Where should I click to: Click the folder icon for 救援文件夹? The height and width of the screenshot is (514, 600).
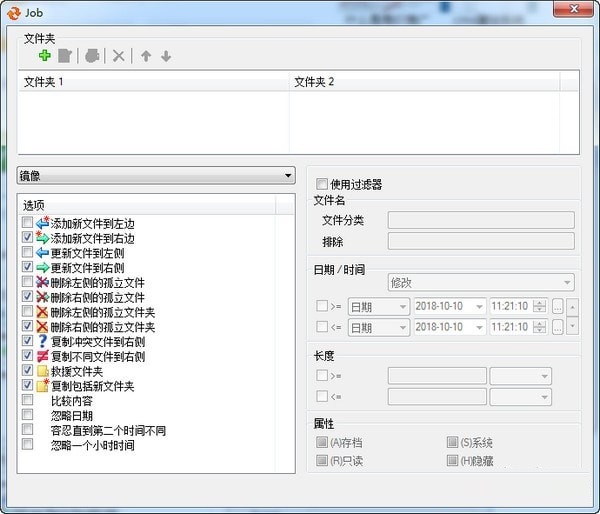click(42, 371)
